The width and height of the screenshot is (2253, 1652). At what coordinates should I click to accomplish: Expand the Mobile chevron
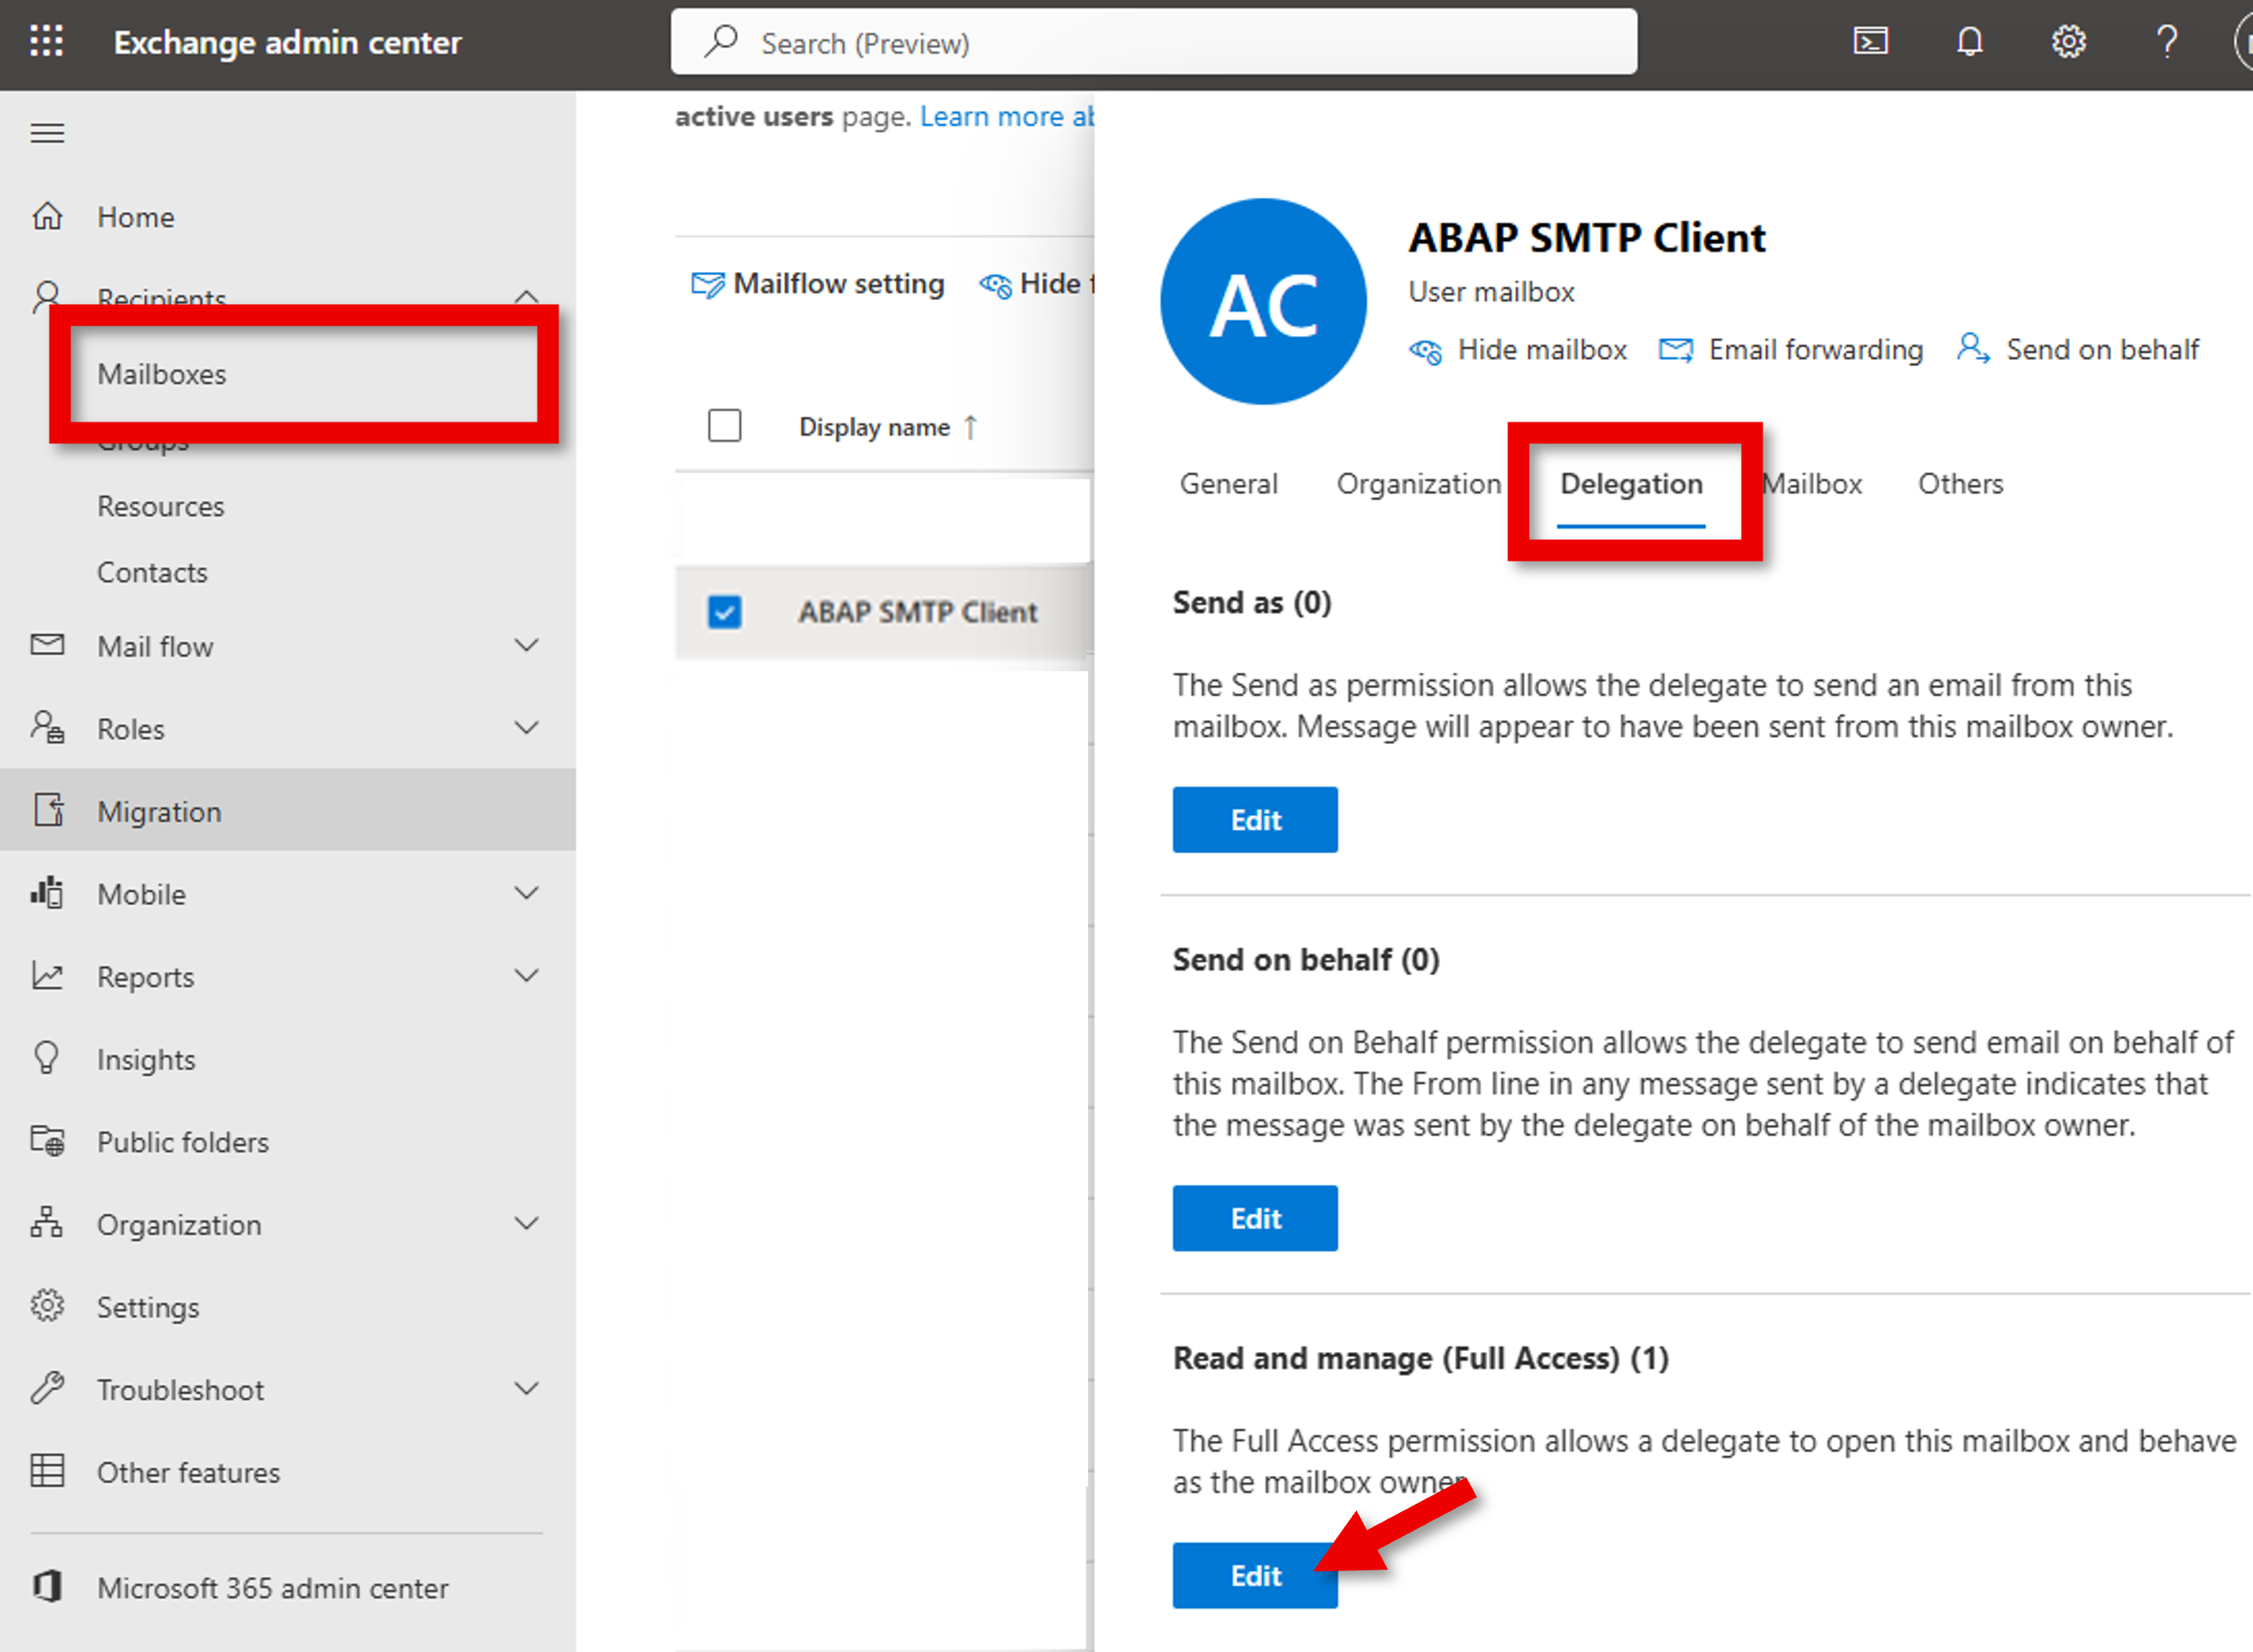(526, 892)
